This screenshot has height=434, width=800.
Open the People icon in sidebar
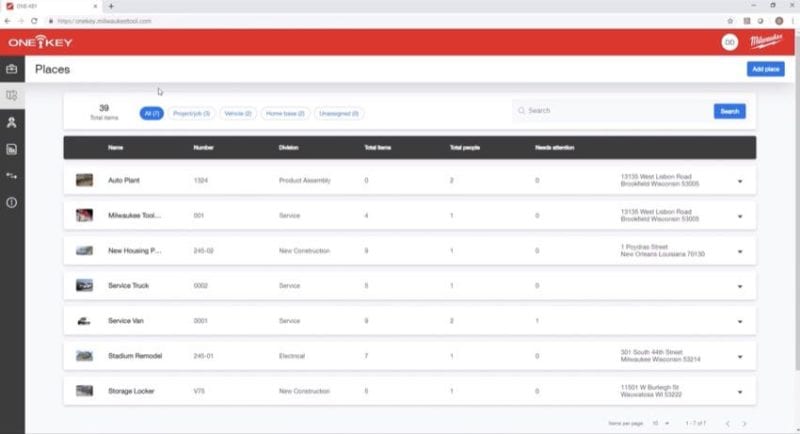(11, 123)
